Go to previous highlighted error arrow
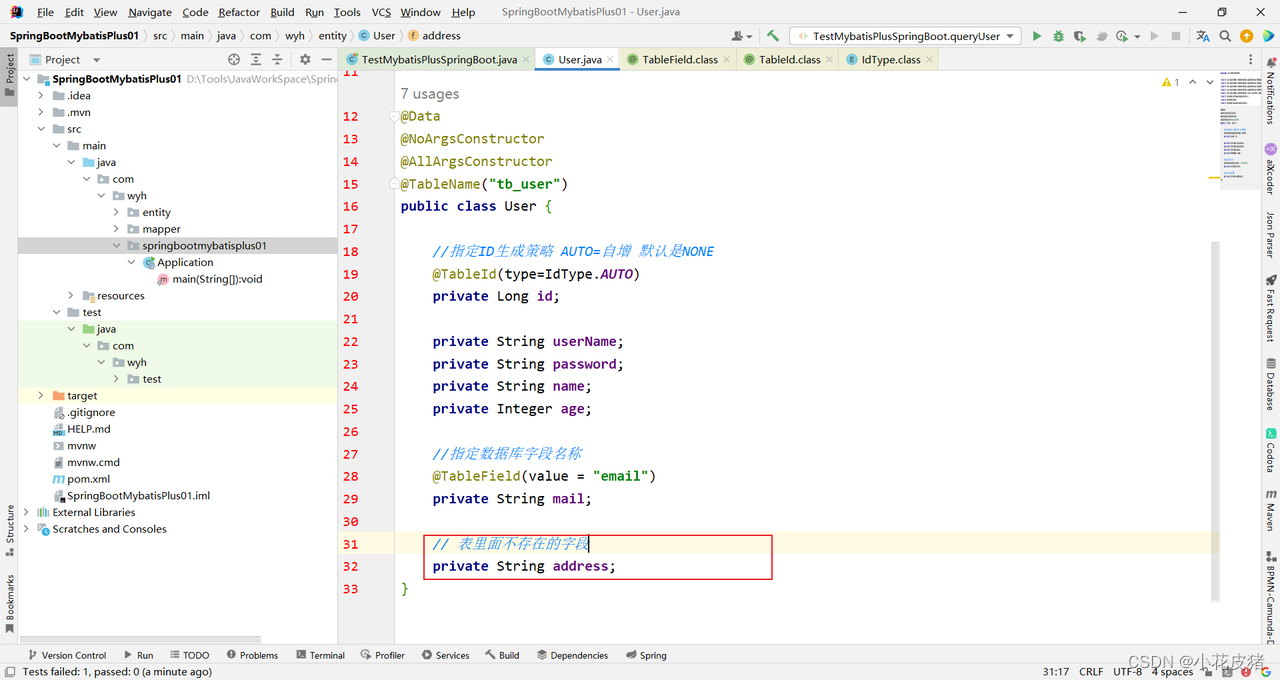Image resolution: width=1280 pixels, height=680 pixels. (1192, 82)
